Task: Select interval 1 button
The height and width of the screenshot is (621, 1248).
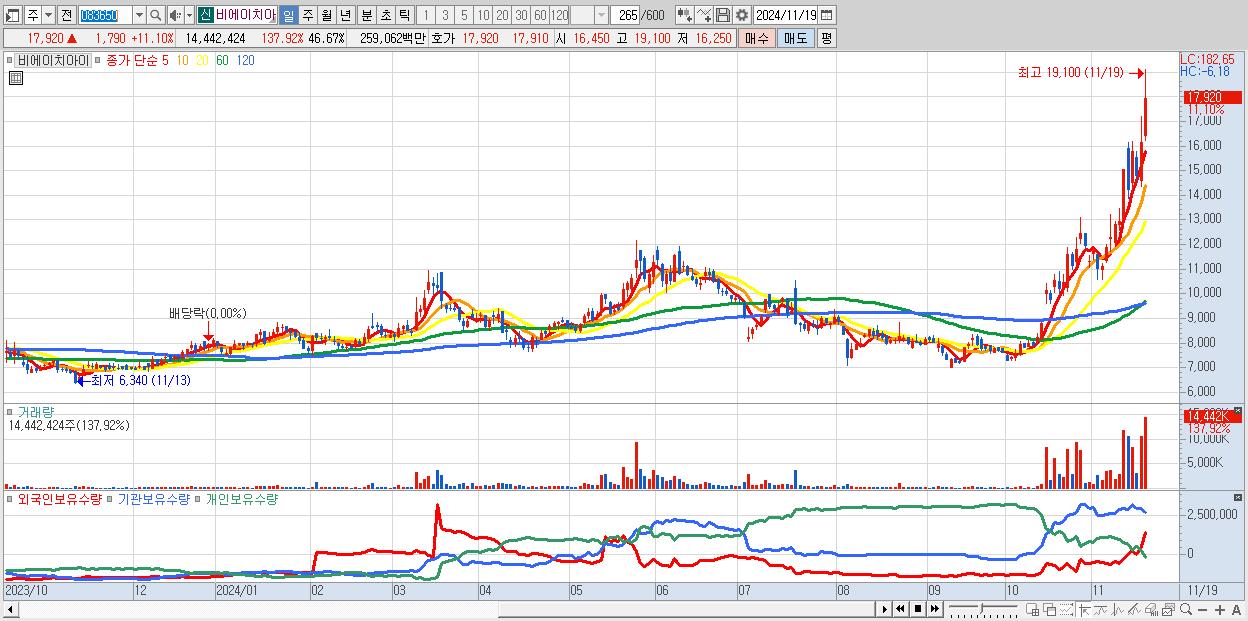Action: [x=425, y=15]
